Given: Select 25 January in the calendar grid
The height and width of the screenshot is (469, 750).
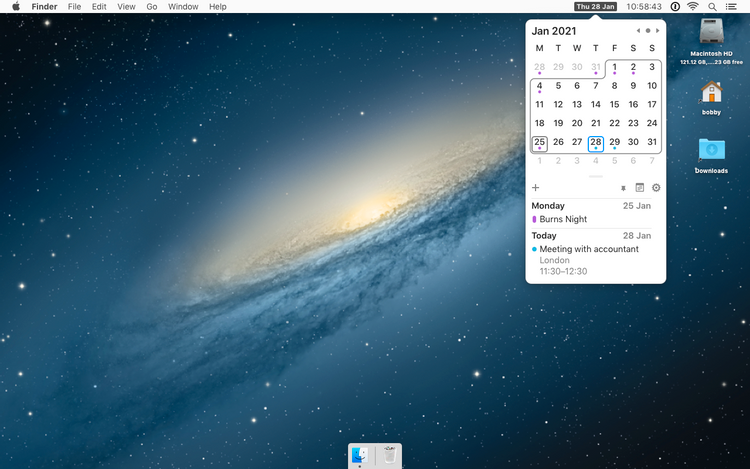Looking at the screenshot, I should [540, 142].
